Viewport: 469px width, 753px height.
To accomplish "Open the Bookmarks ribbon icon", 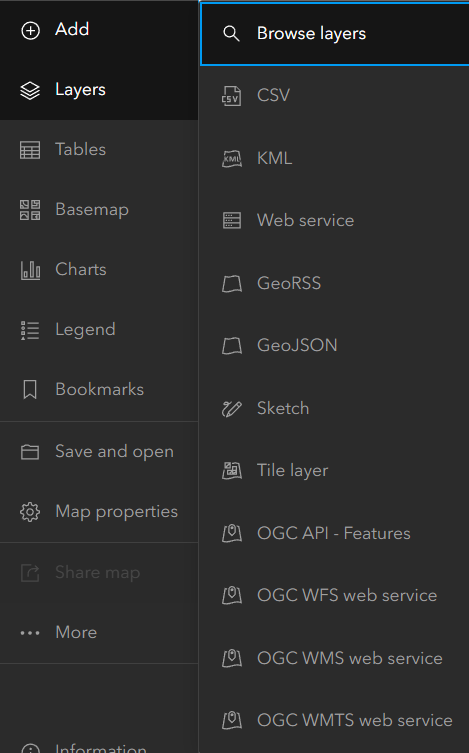I will 30,389.
